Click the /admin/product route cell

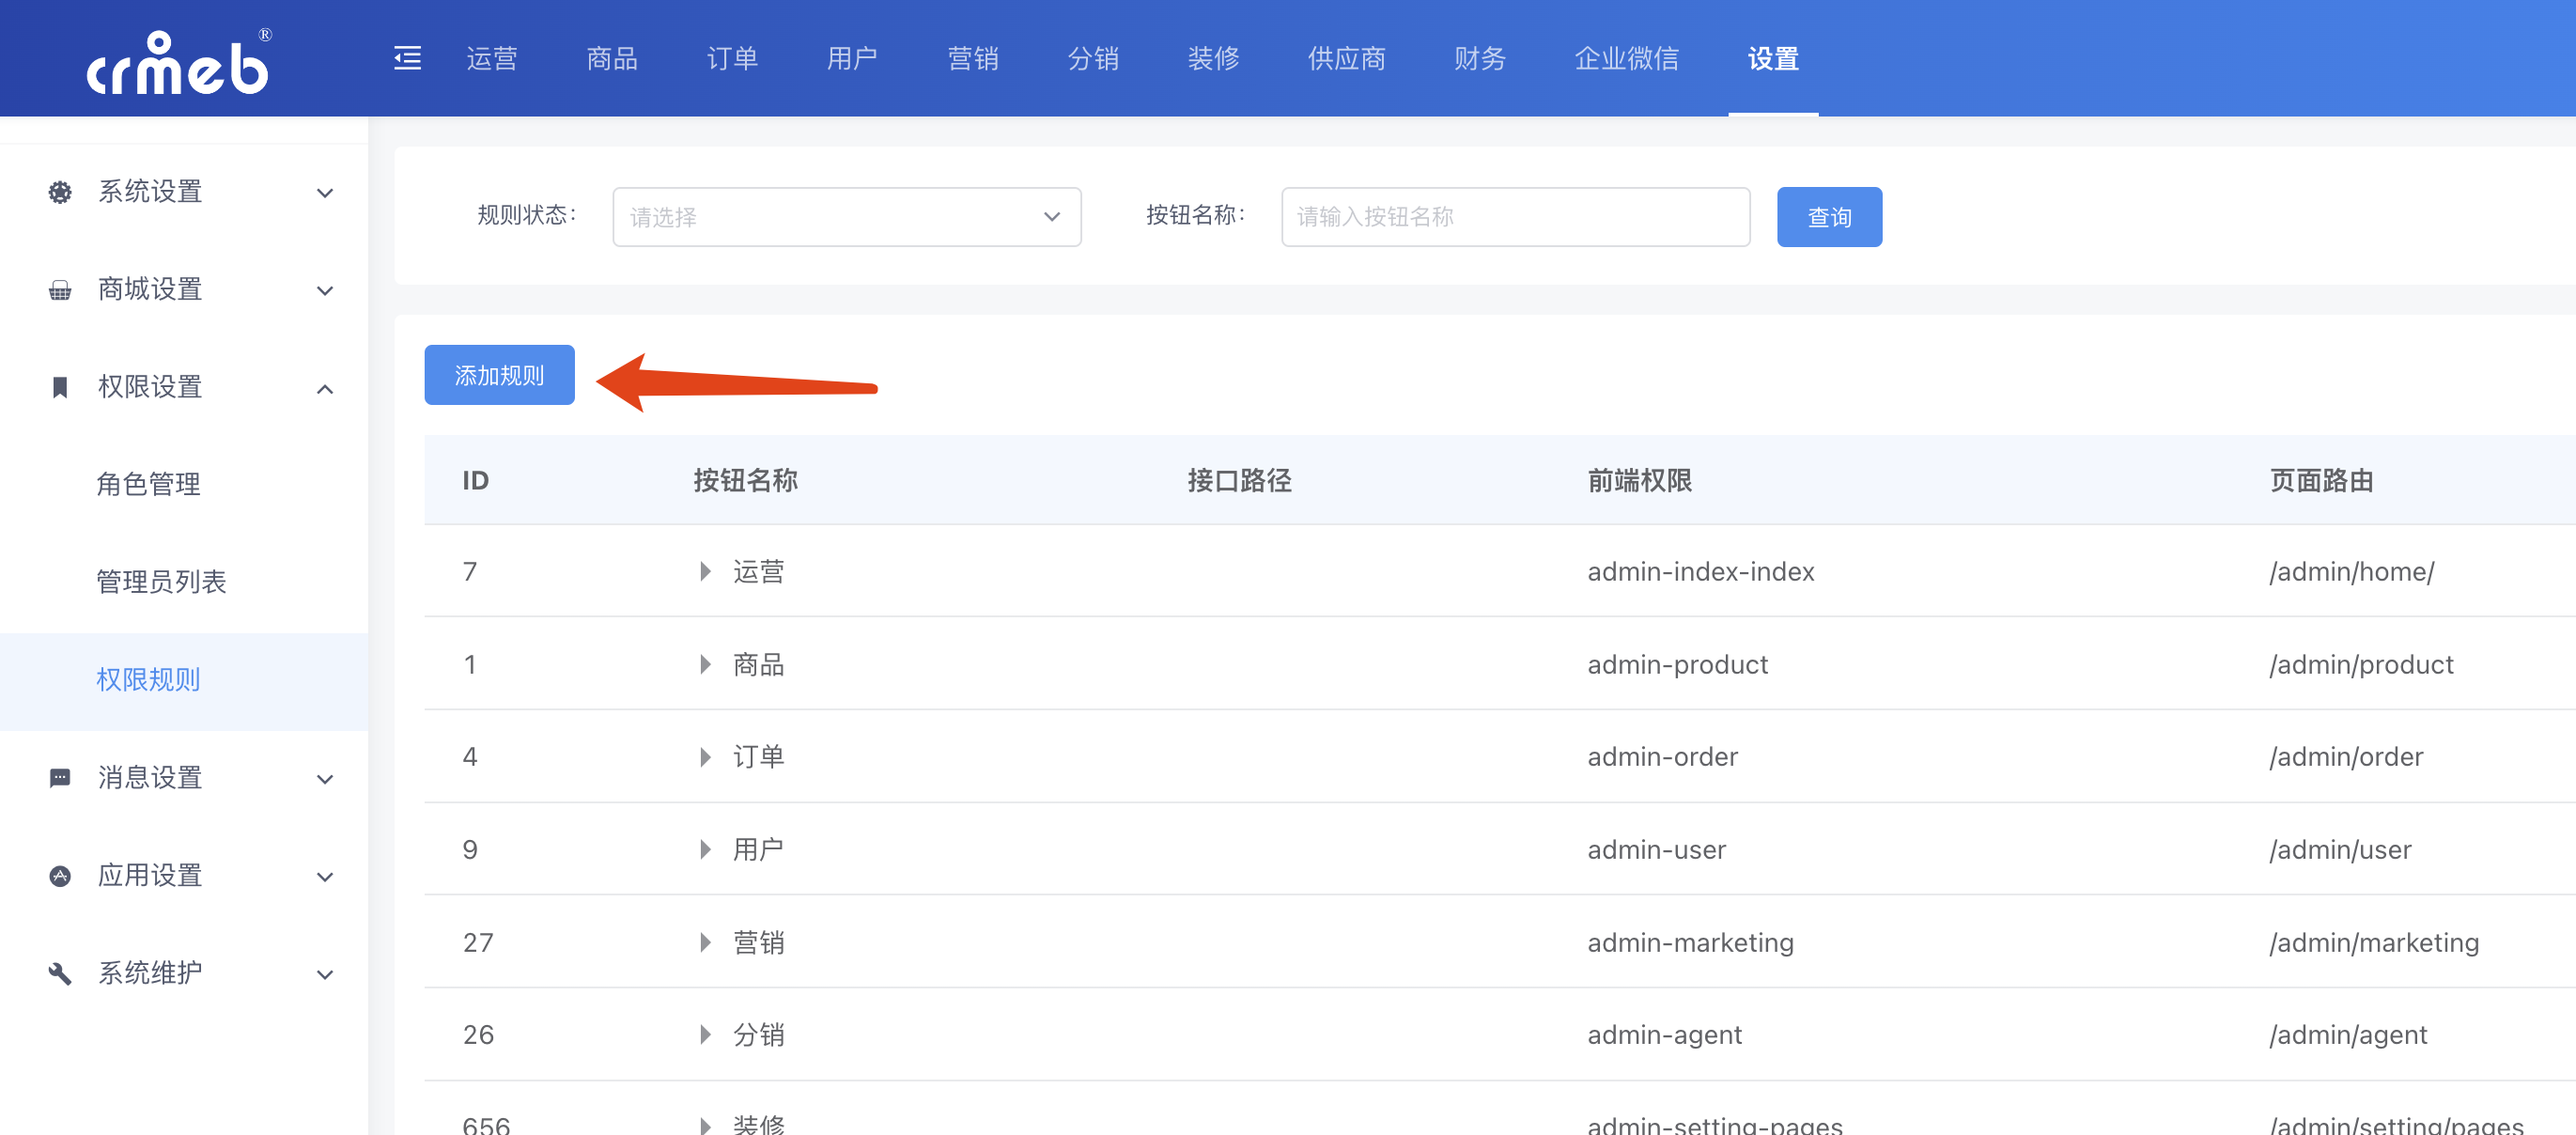2361,665
